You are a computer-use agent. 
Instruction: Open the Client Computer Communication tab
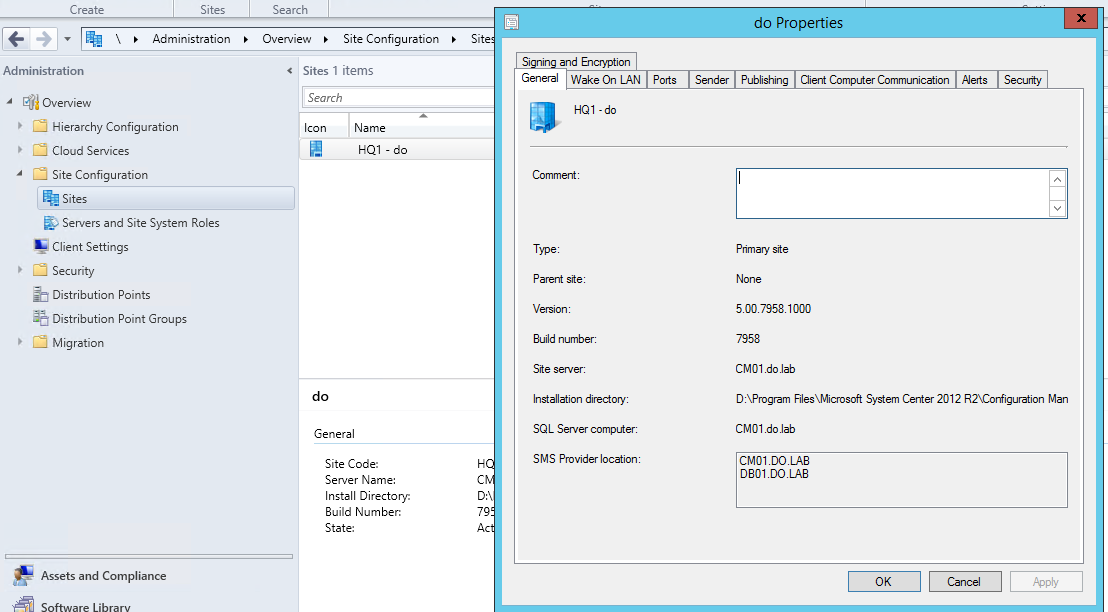(x=875, y=80)
